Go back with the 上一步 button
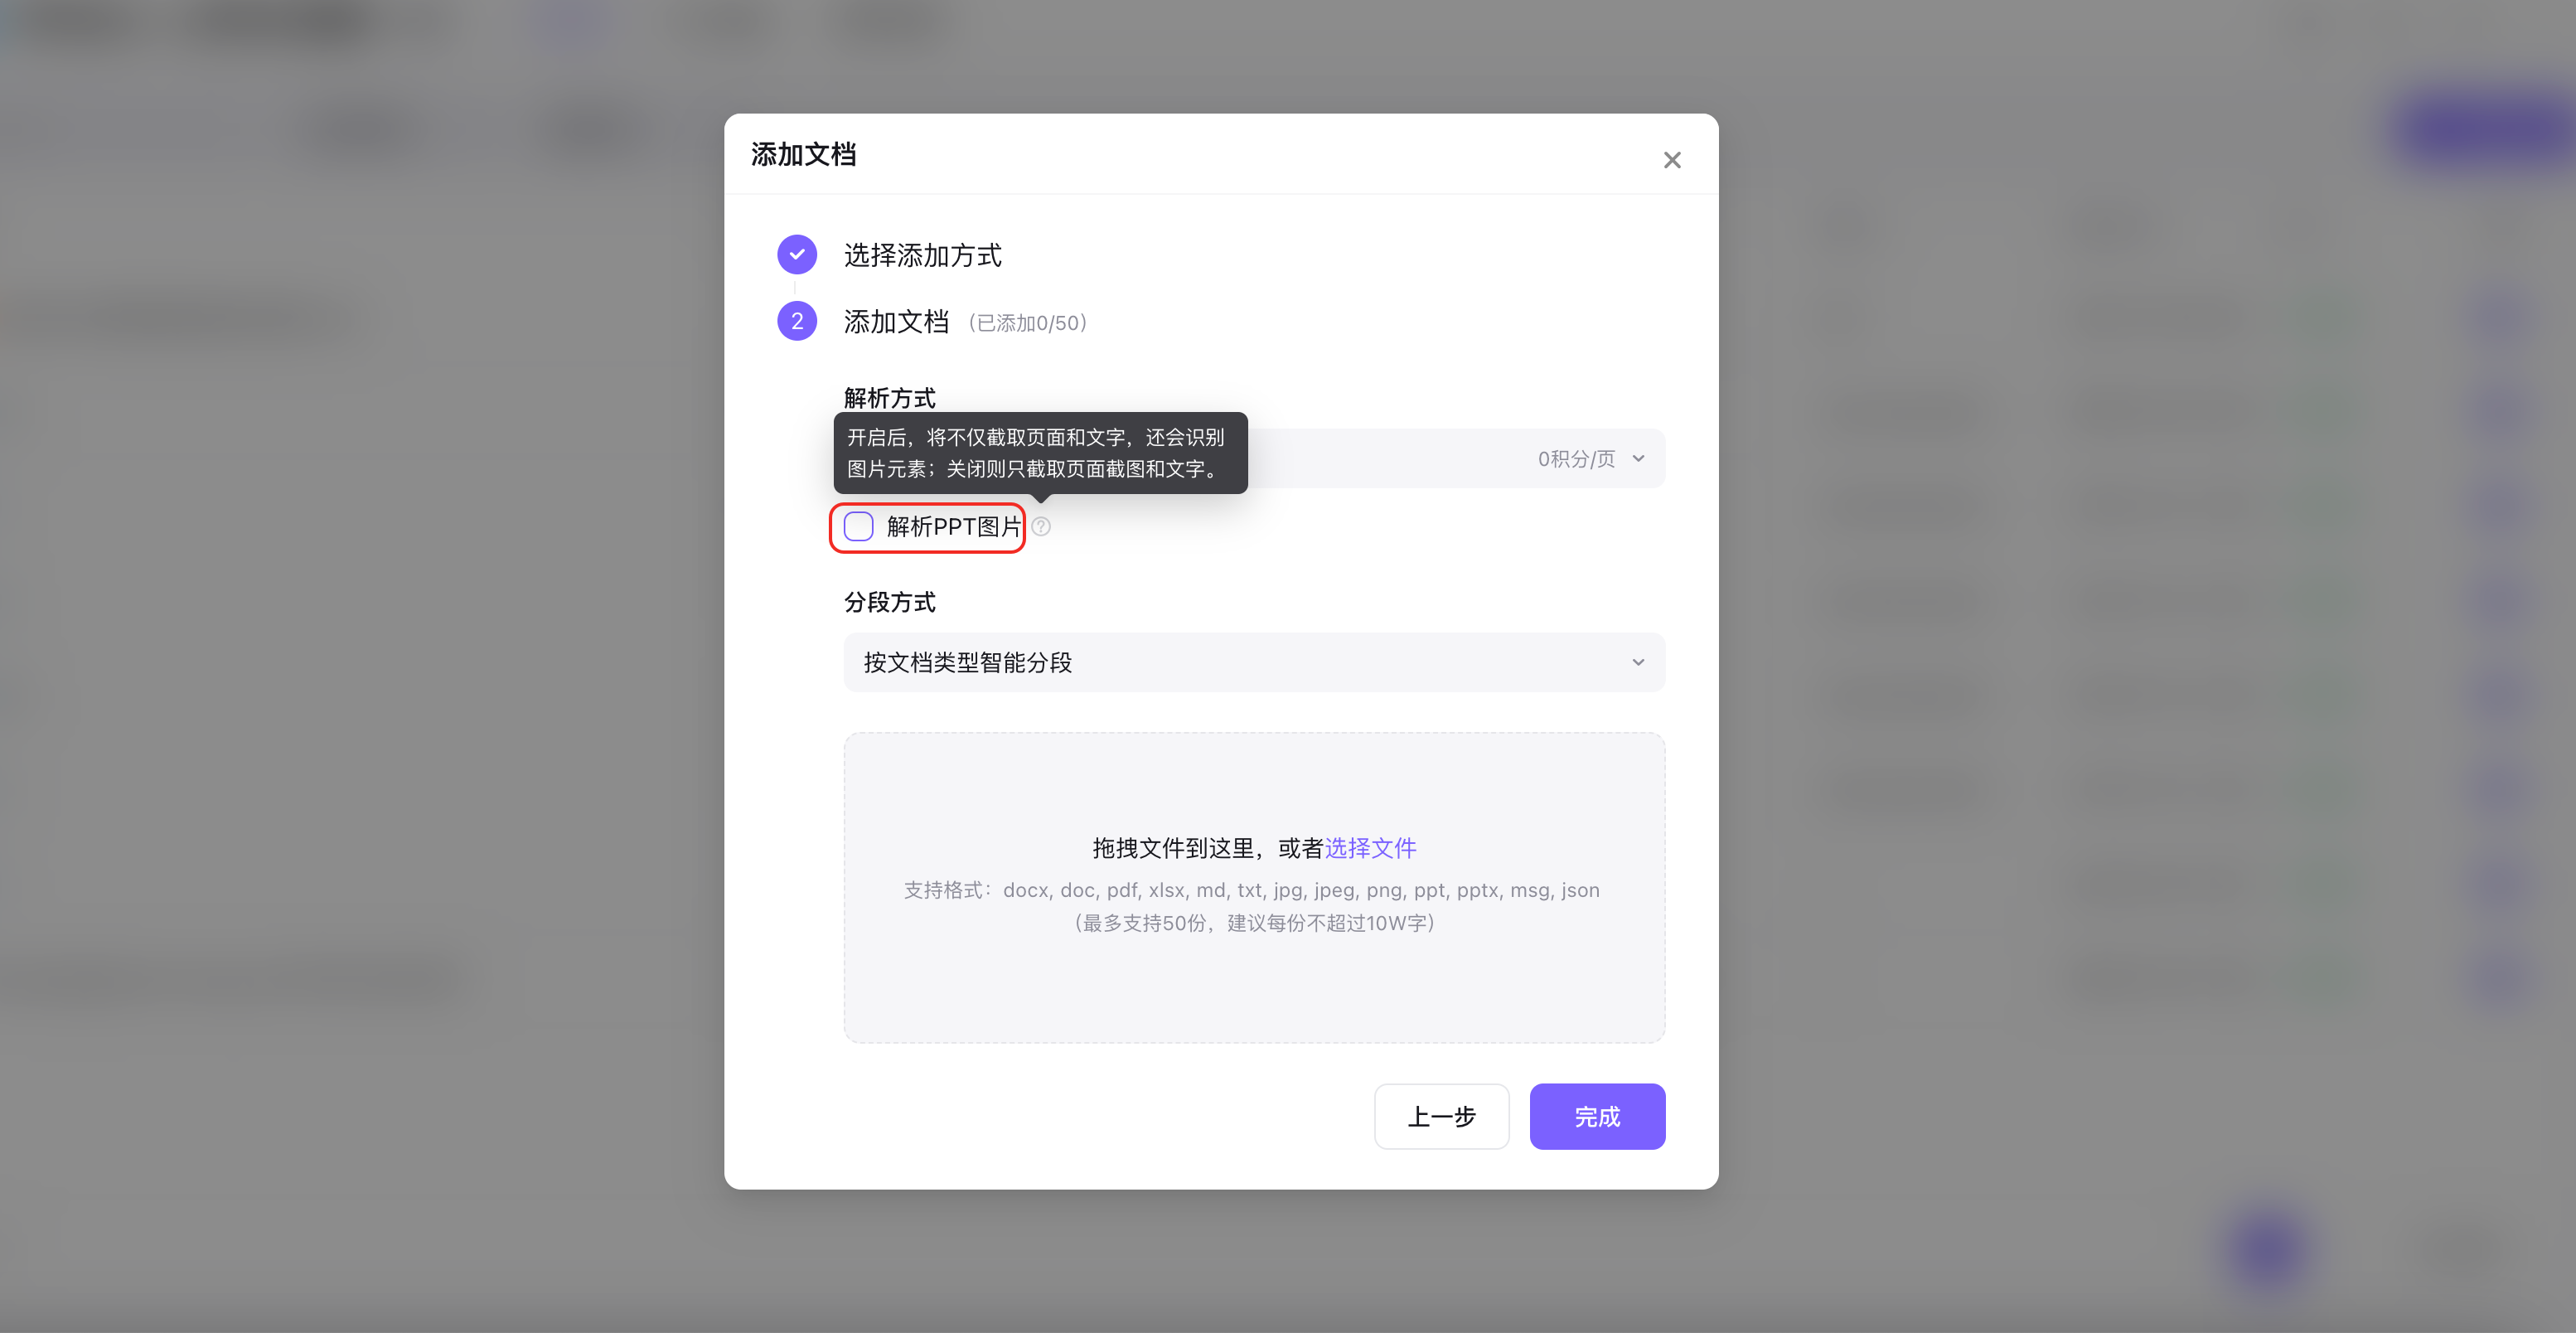 coord(1441,1116)
